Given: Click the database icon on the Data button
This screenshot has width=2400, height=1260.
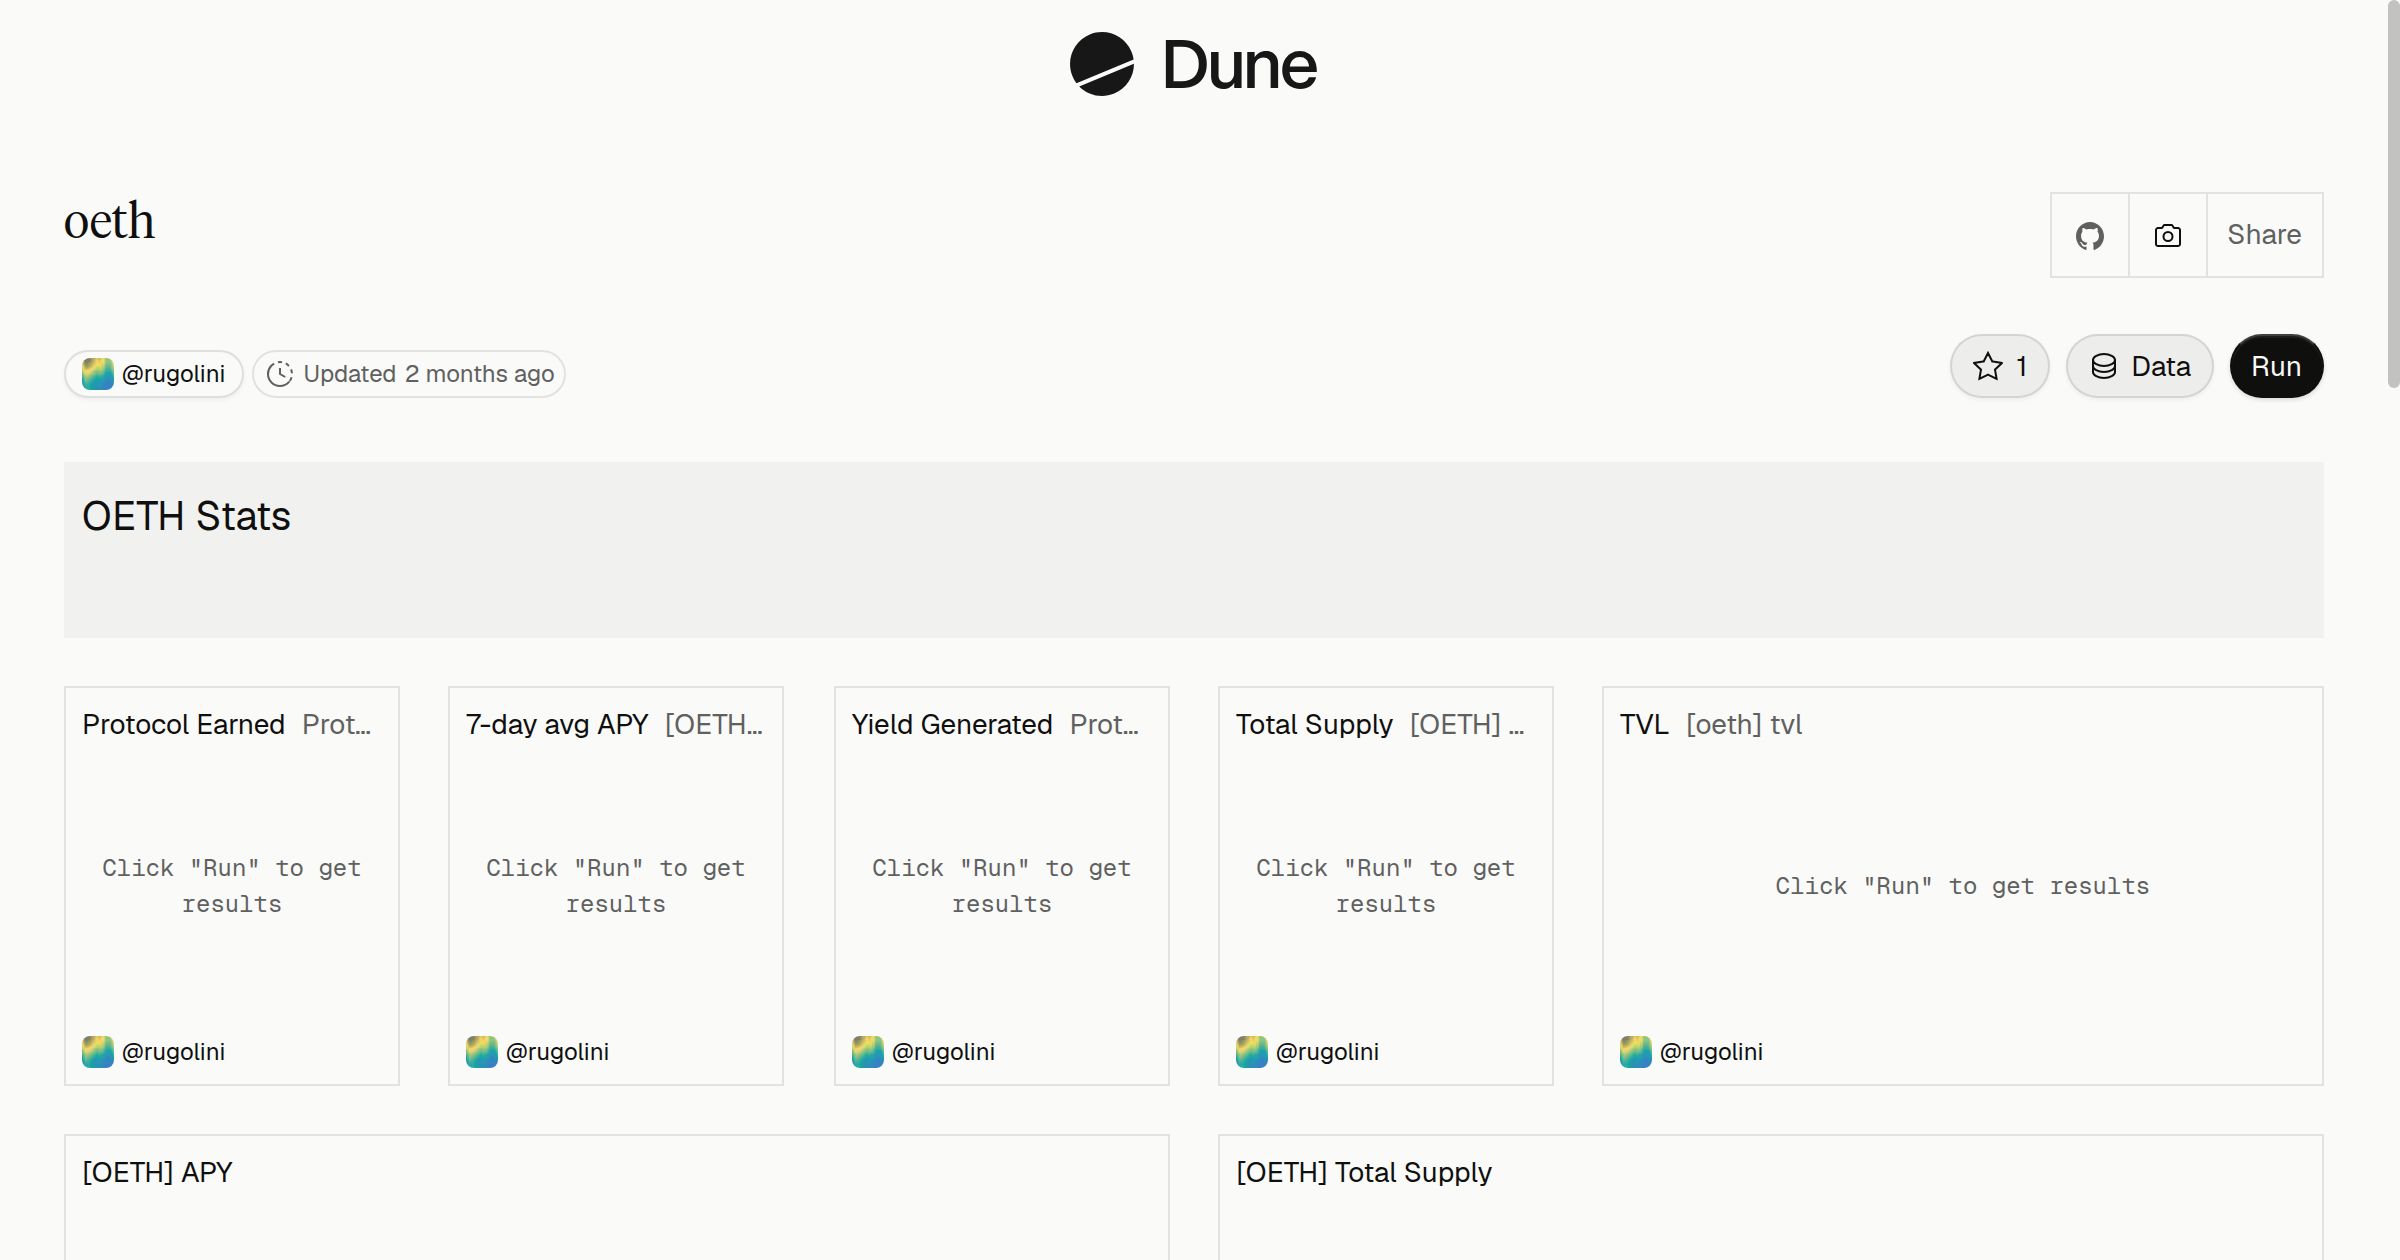Looking at the screenshot, I should (x=2104, y=366).
